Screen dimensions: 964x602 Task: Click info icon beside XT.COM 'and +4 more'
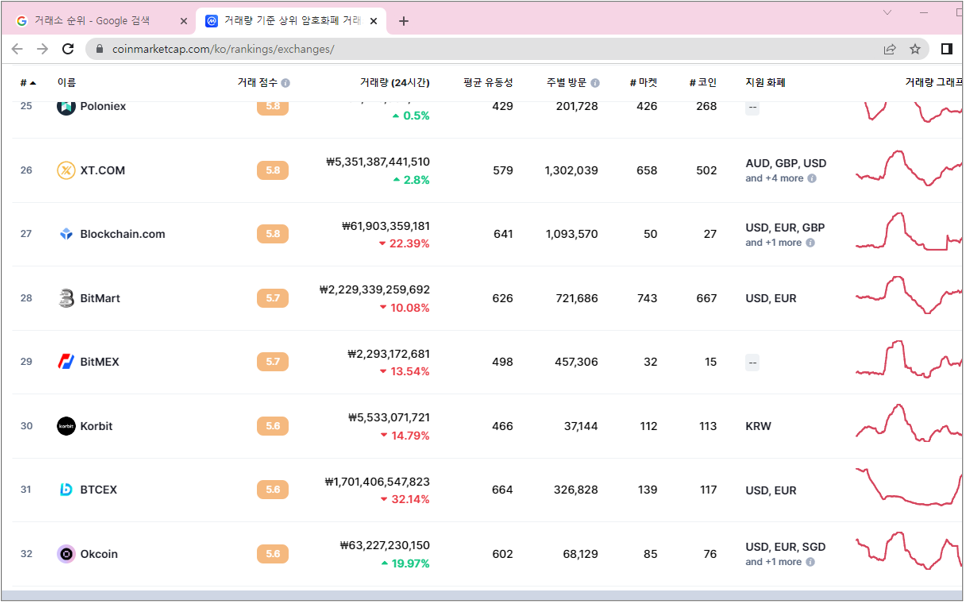(812, 178)
